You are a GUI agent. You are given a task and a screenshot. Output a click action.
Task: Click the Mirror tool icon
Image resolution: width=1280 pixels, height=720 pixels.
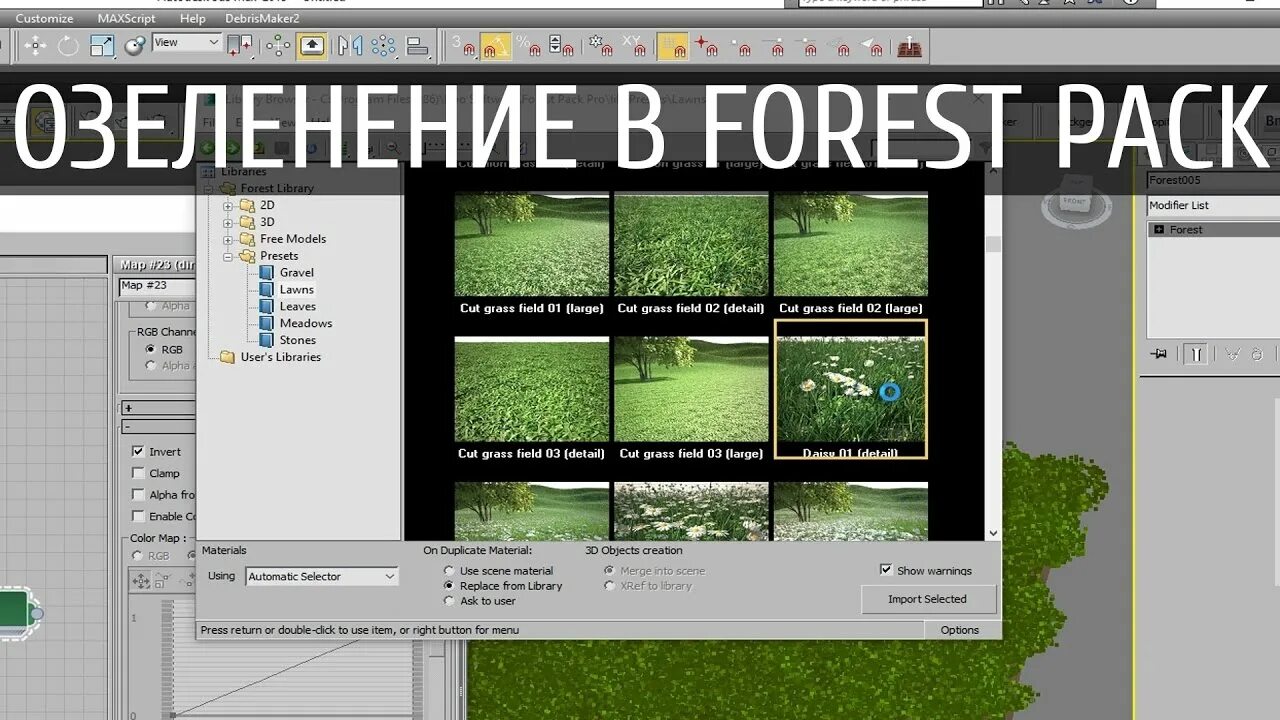click(349, 45)
